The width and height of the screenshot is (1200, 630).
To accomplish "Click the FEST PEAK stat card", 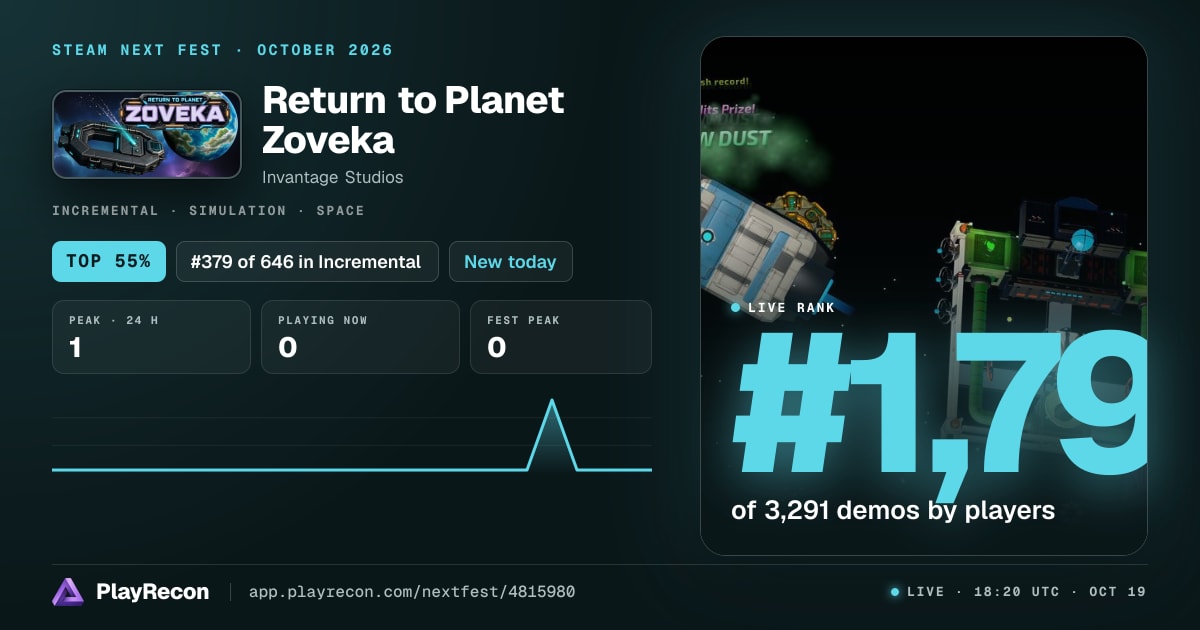I will pos(561,337).
